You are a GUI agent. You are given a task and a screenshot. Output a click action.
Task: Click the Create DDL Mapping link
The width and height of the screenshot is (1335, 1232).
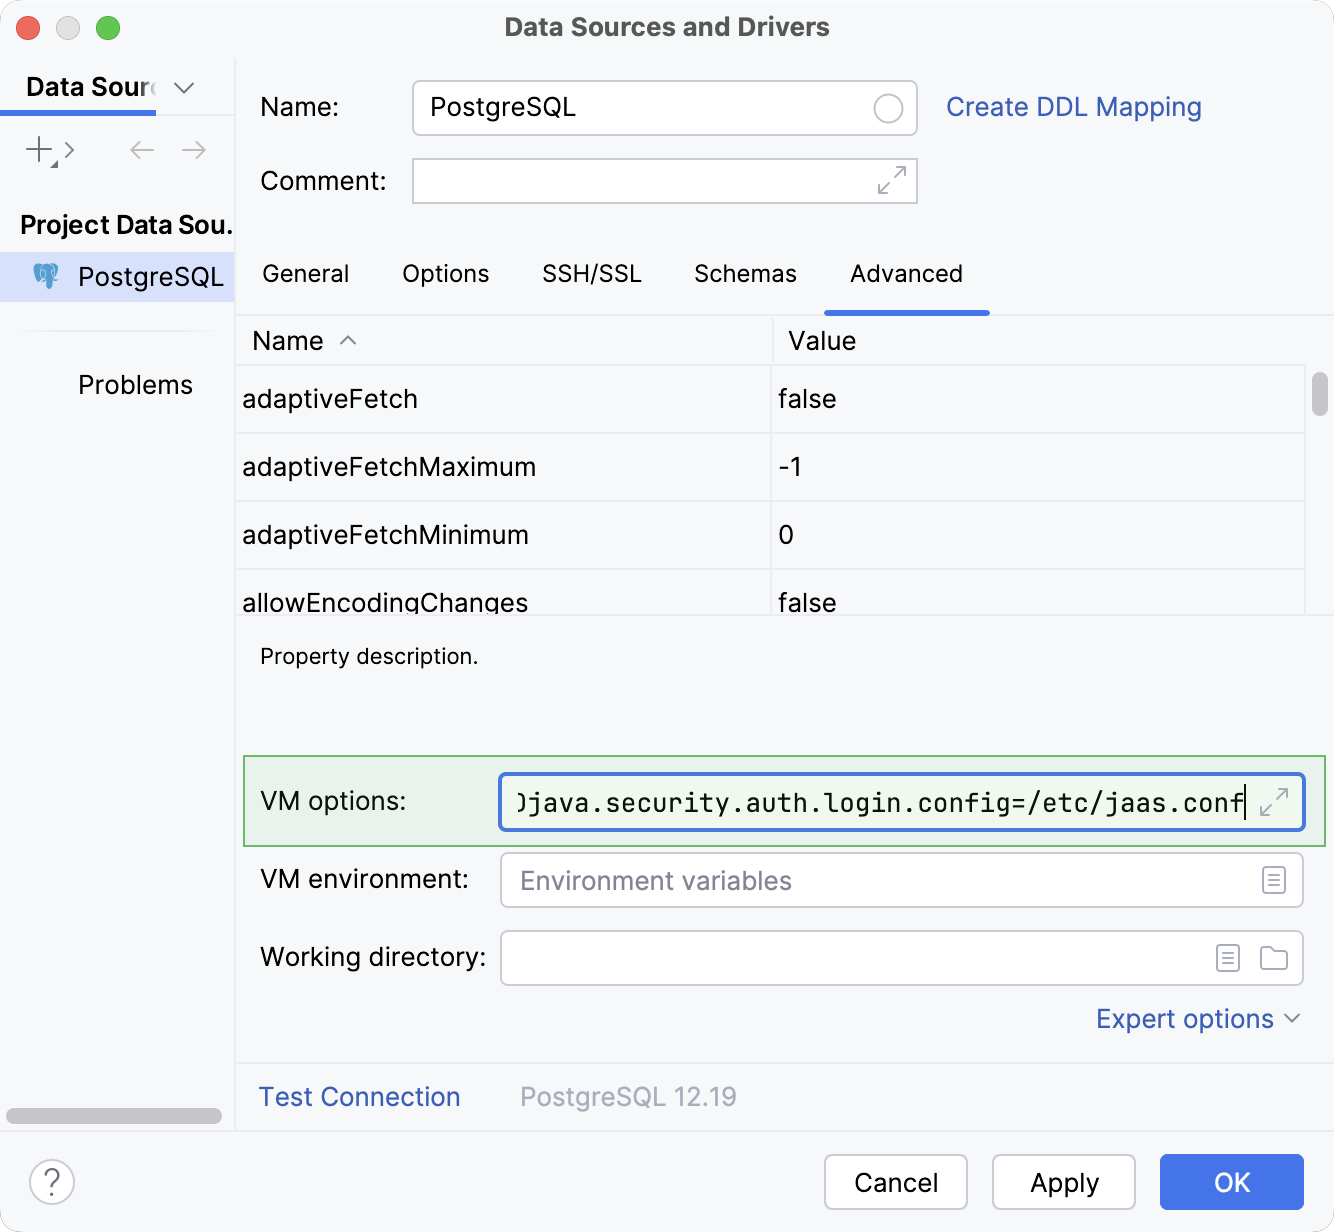tap(1074, 107)
